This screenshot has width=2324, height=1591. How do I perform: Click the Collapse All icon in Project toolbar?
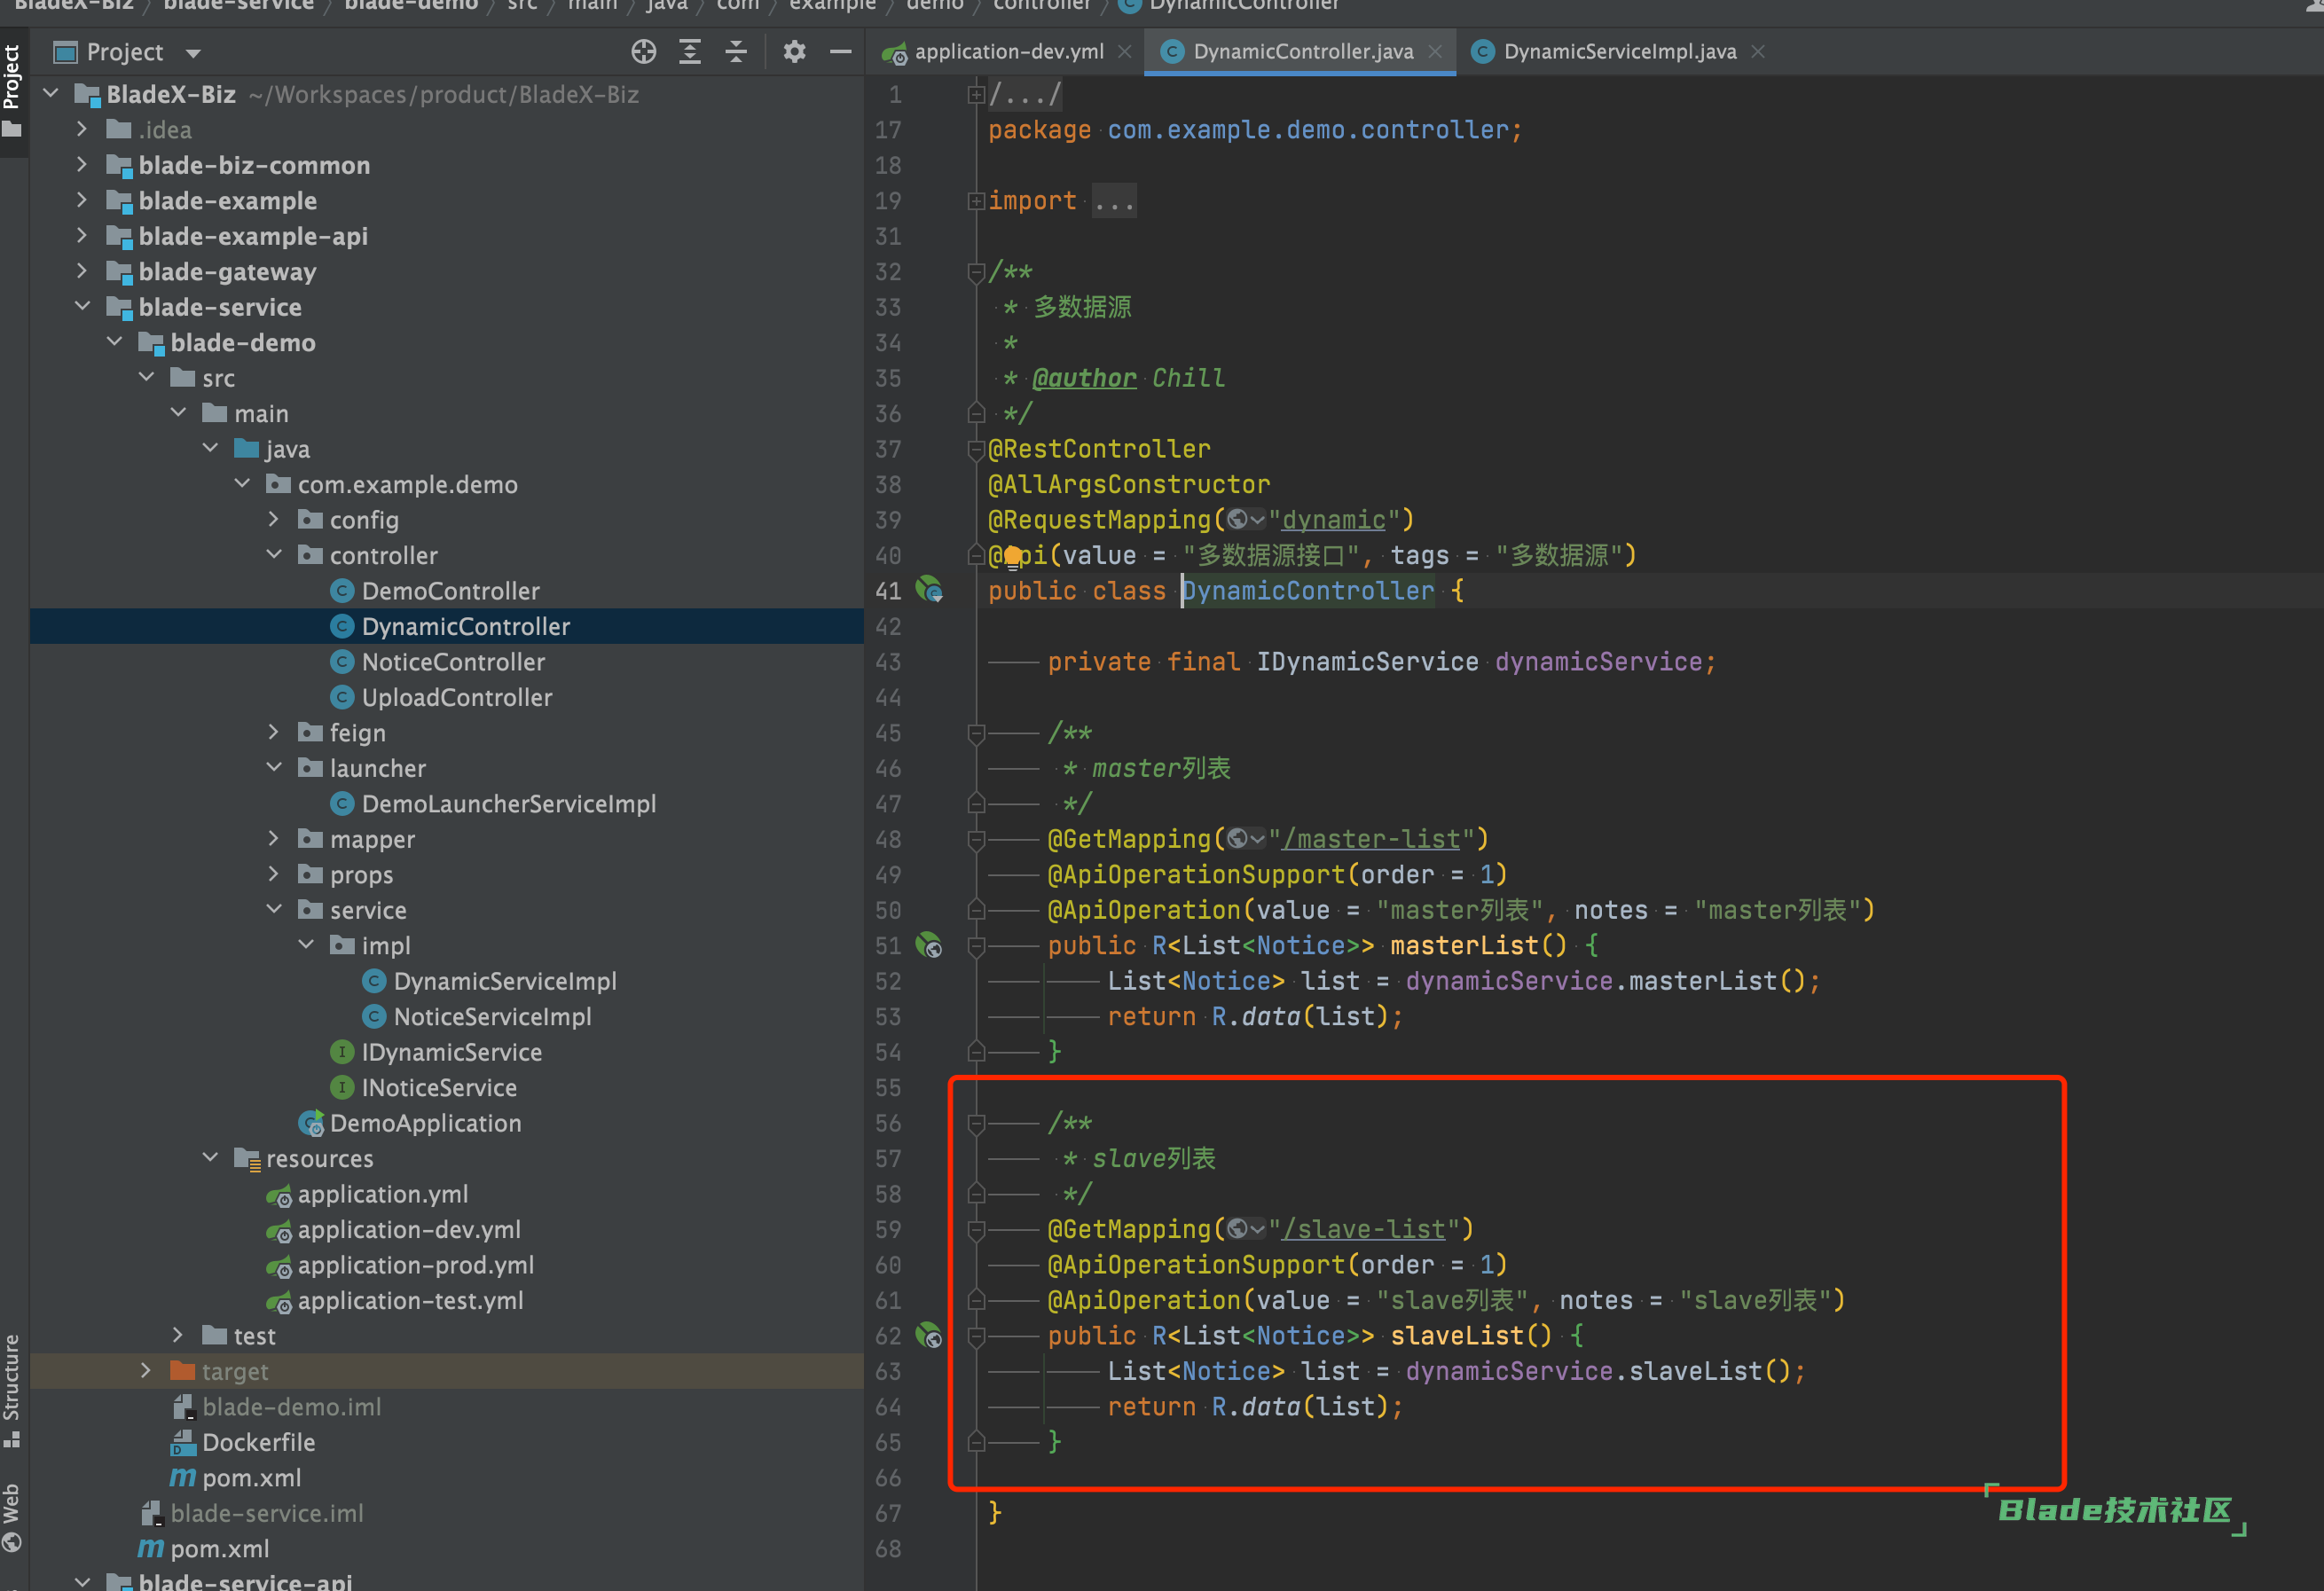point(736,52)
